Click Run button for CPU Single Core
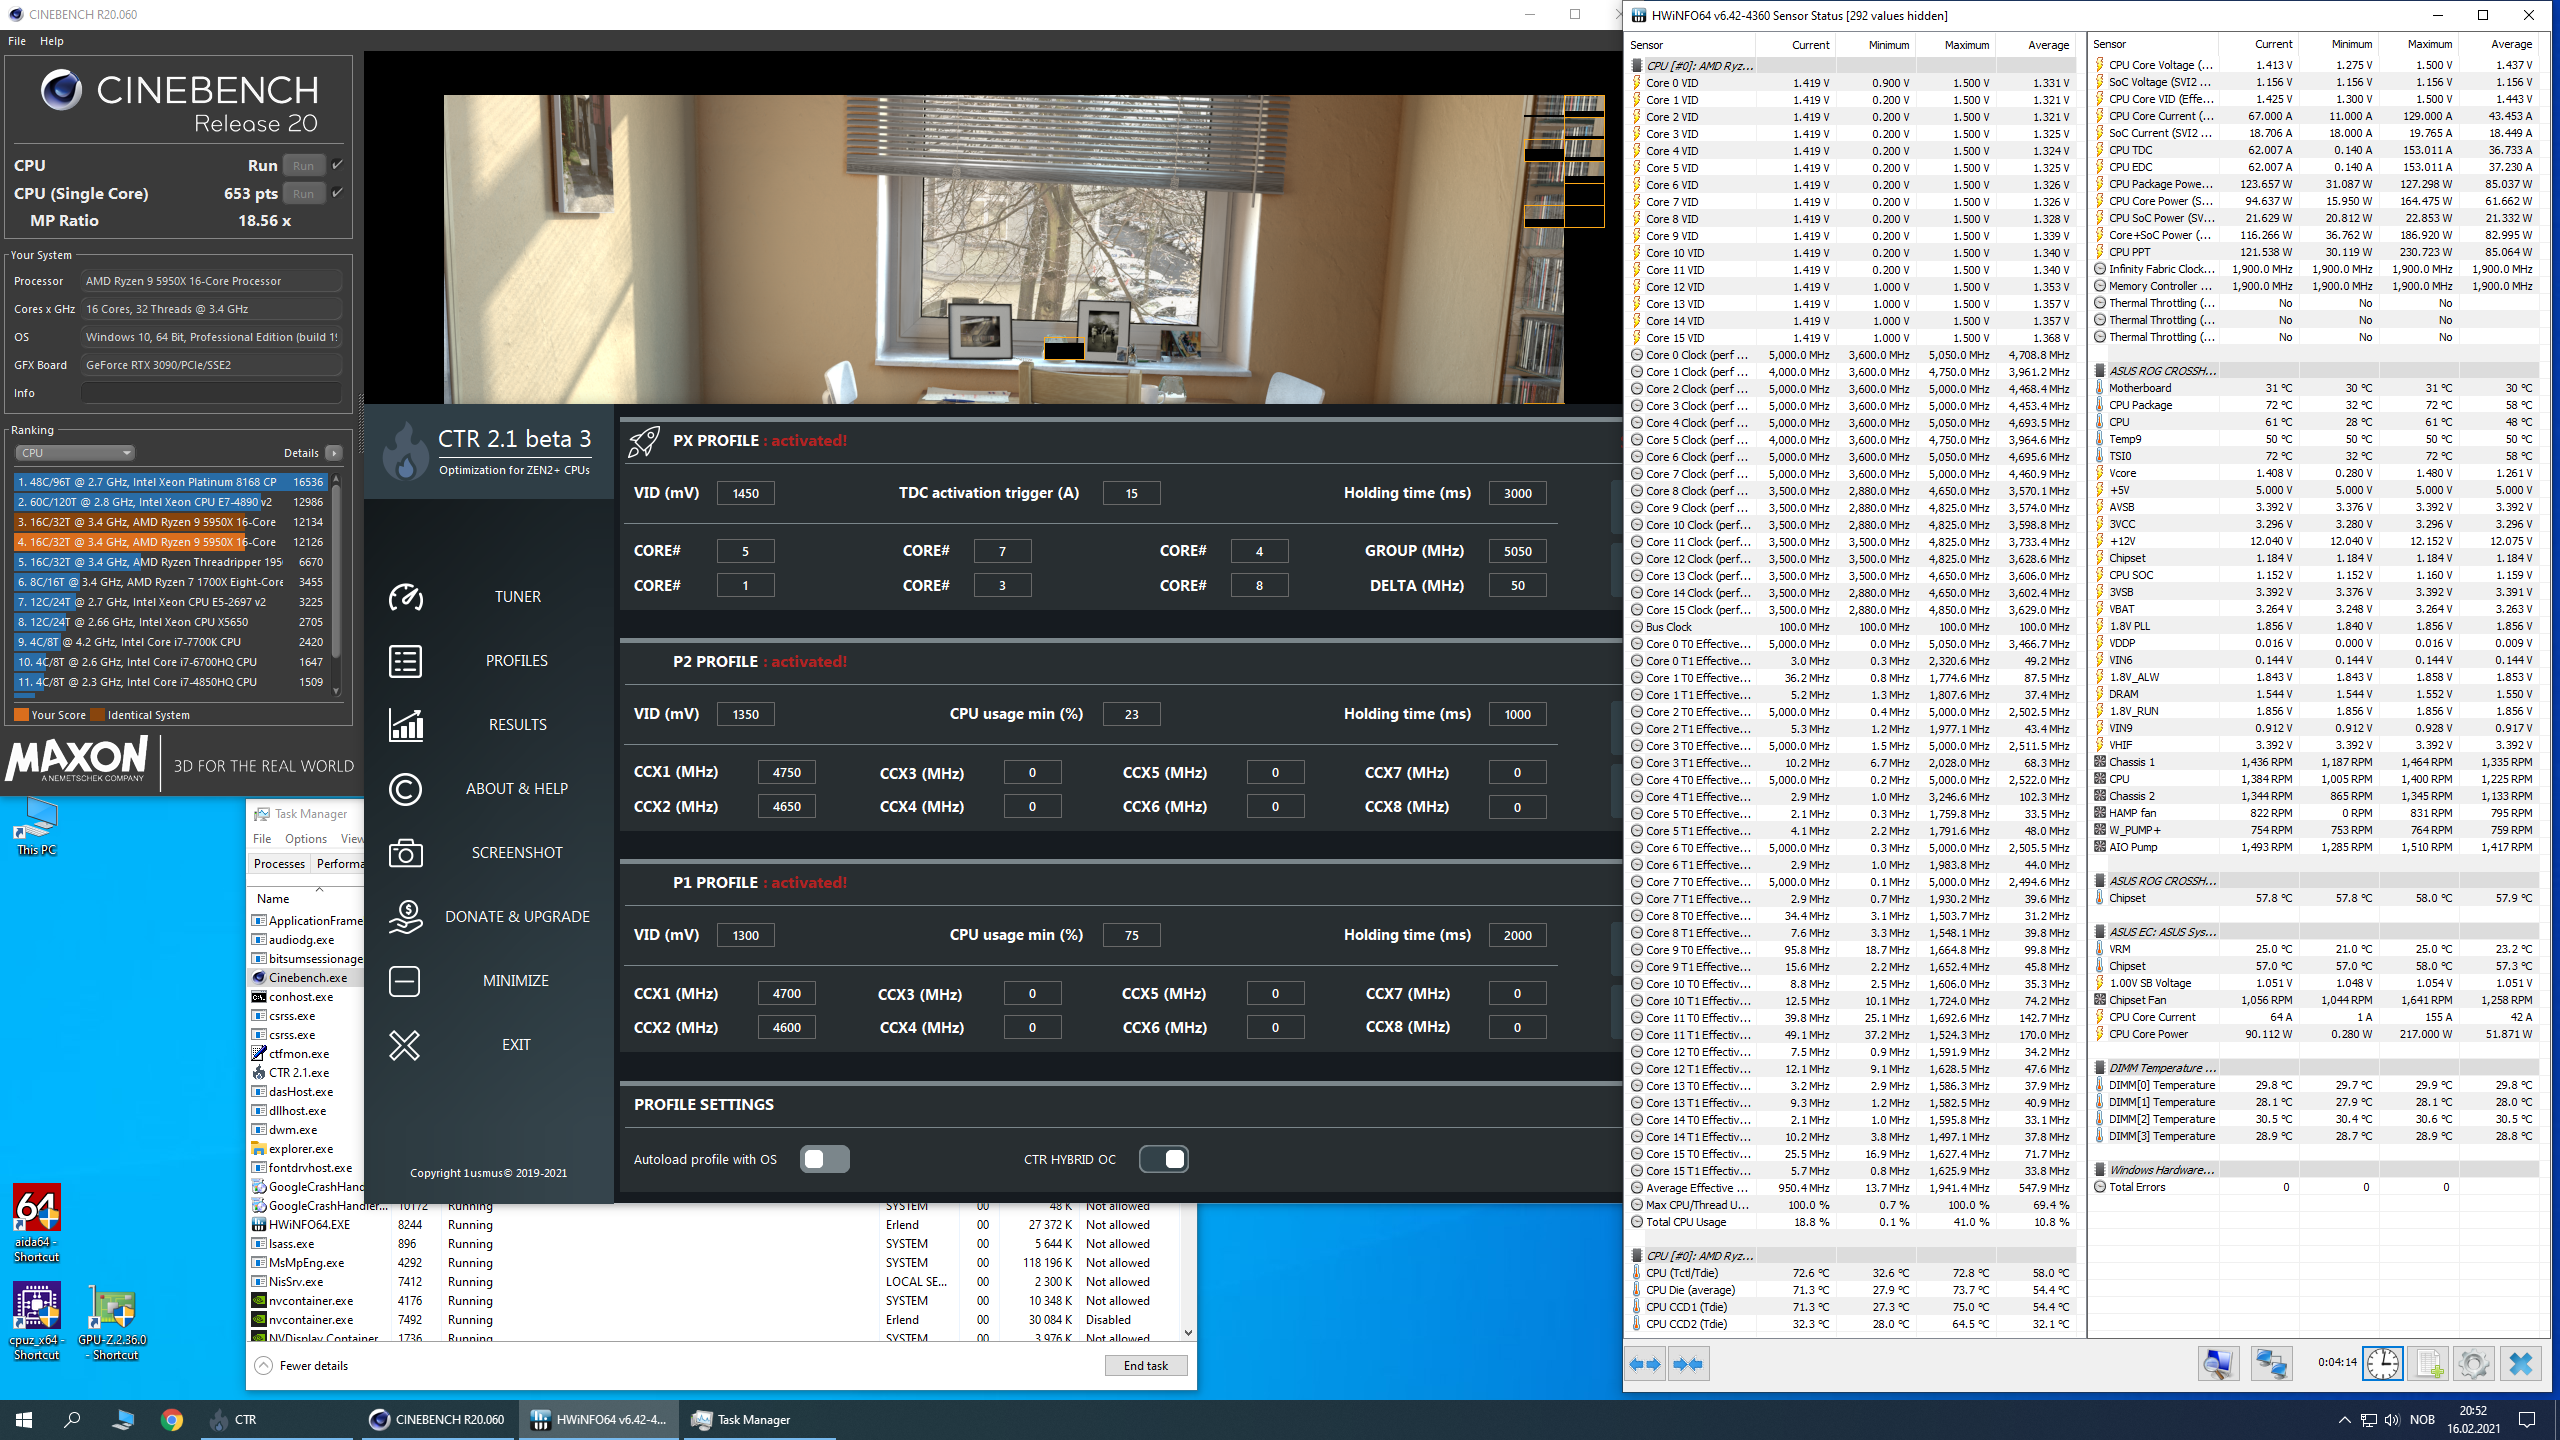Screen dimensions: 2560x1440 (x=304, y=193)
